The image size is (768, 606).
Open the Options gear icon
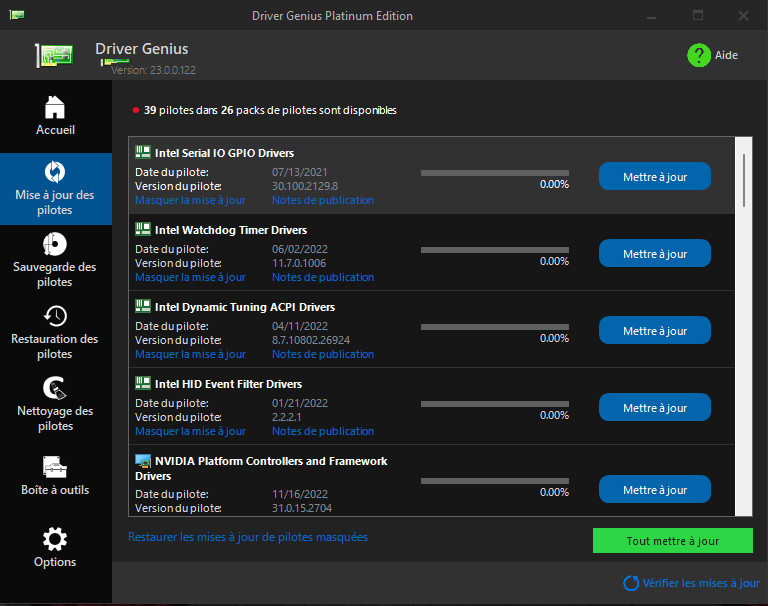coord(55,539)
